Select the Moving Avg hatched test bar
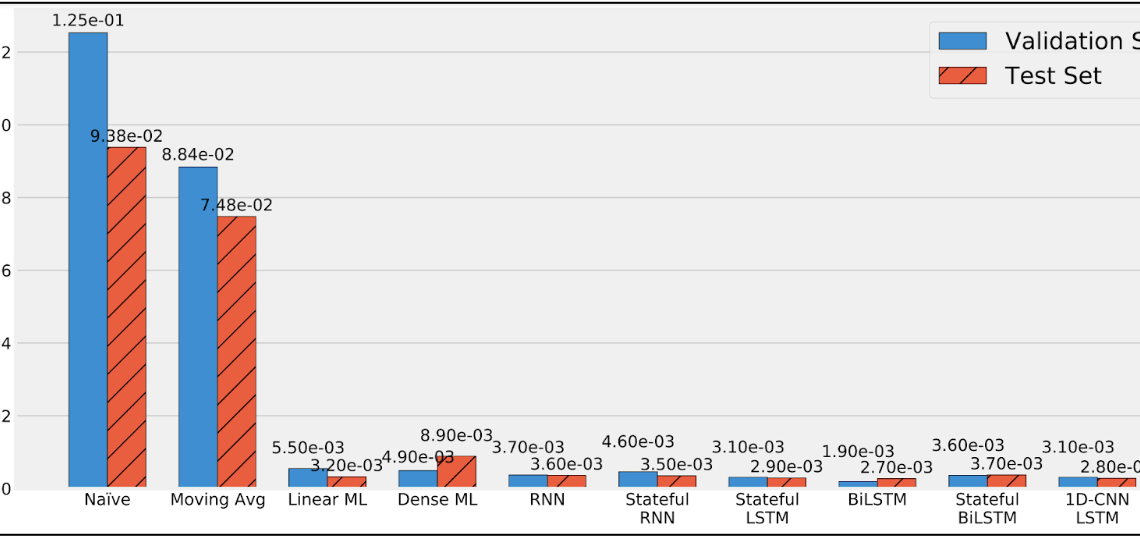Screen dimensions: 1140x536 point(237,352)
